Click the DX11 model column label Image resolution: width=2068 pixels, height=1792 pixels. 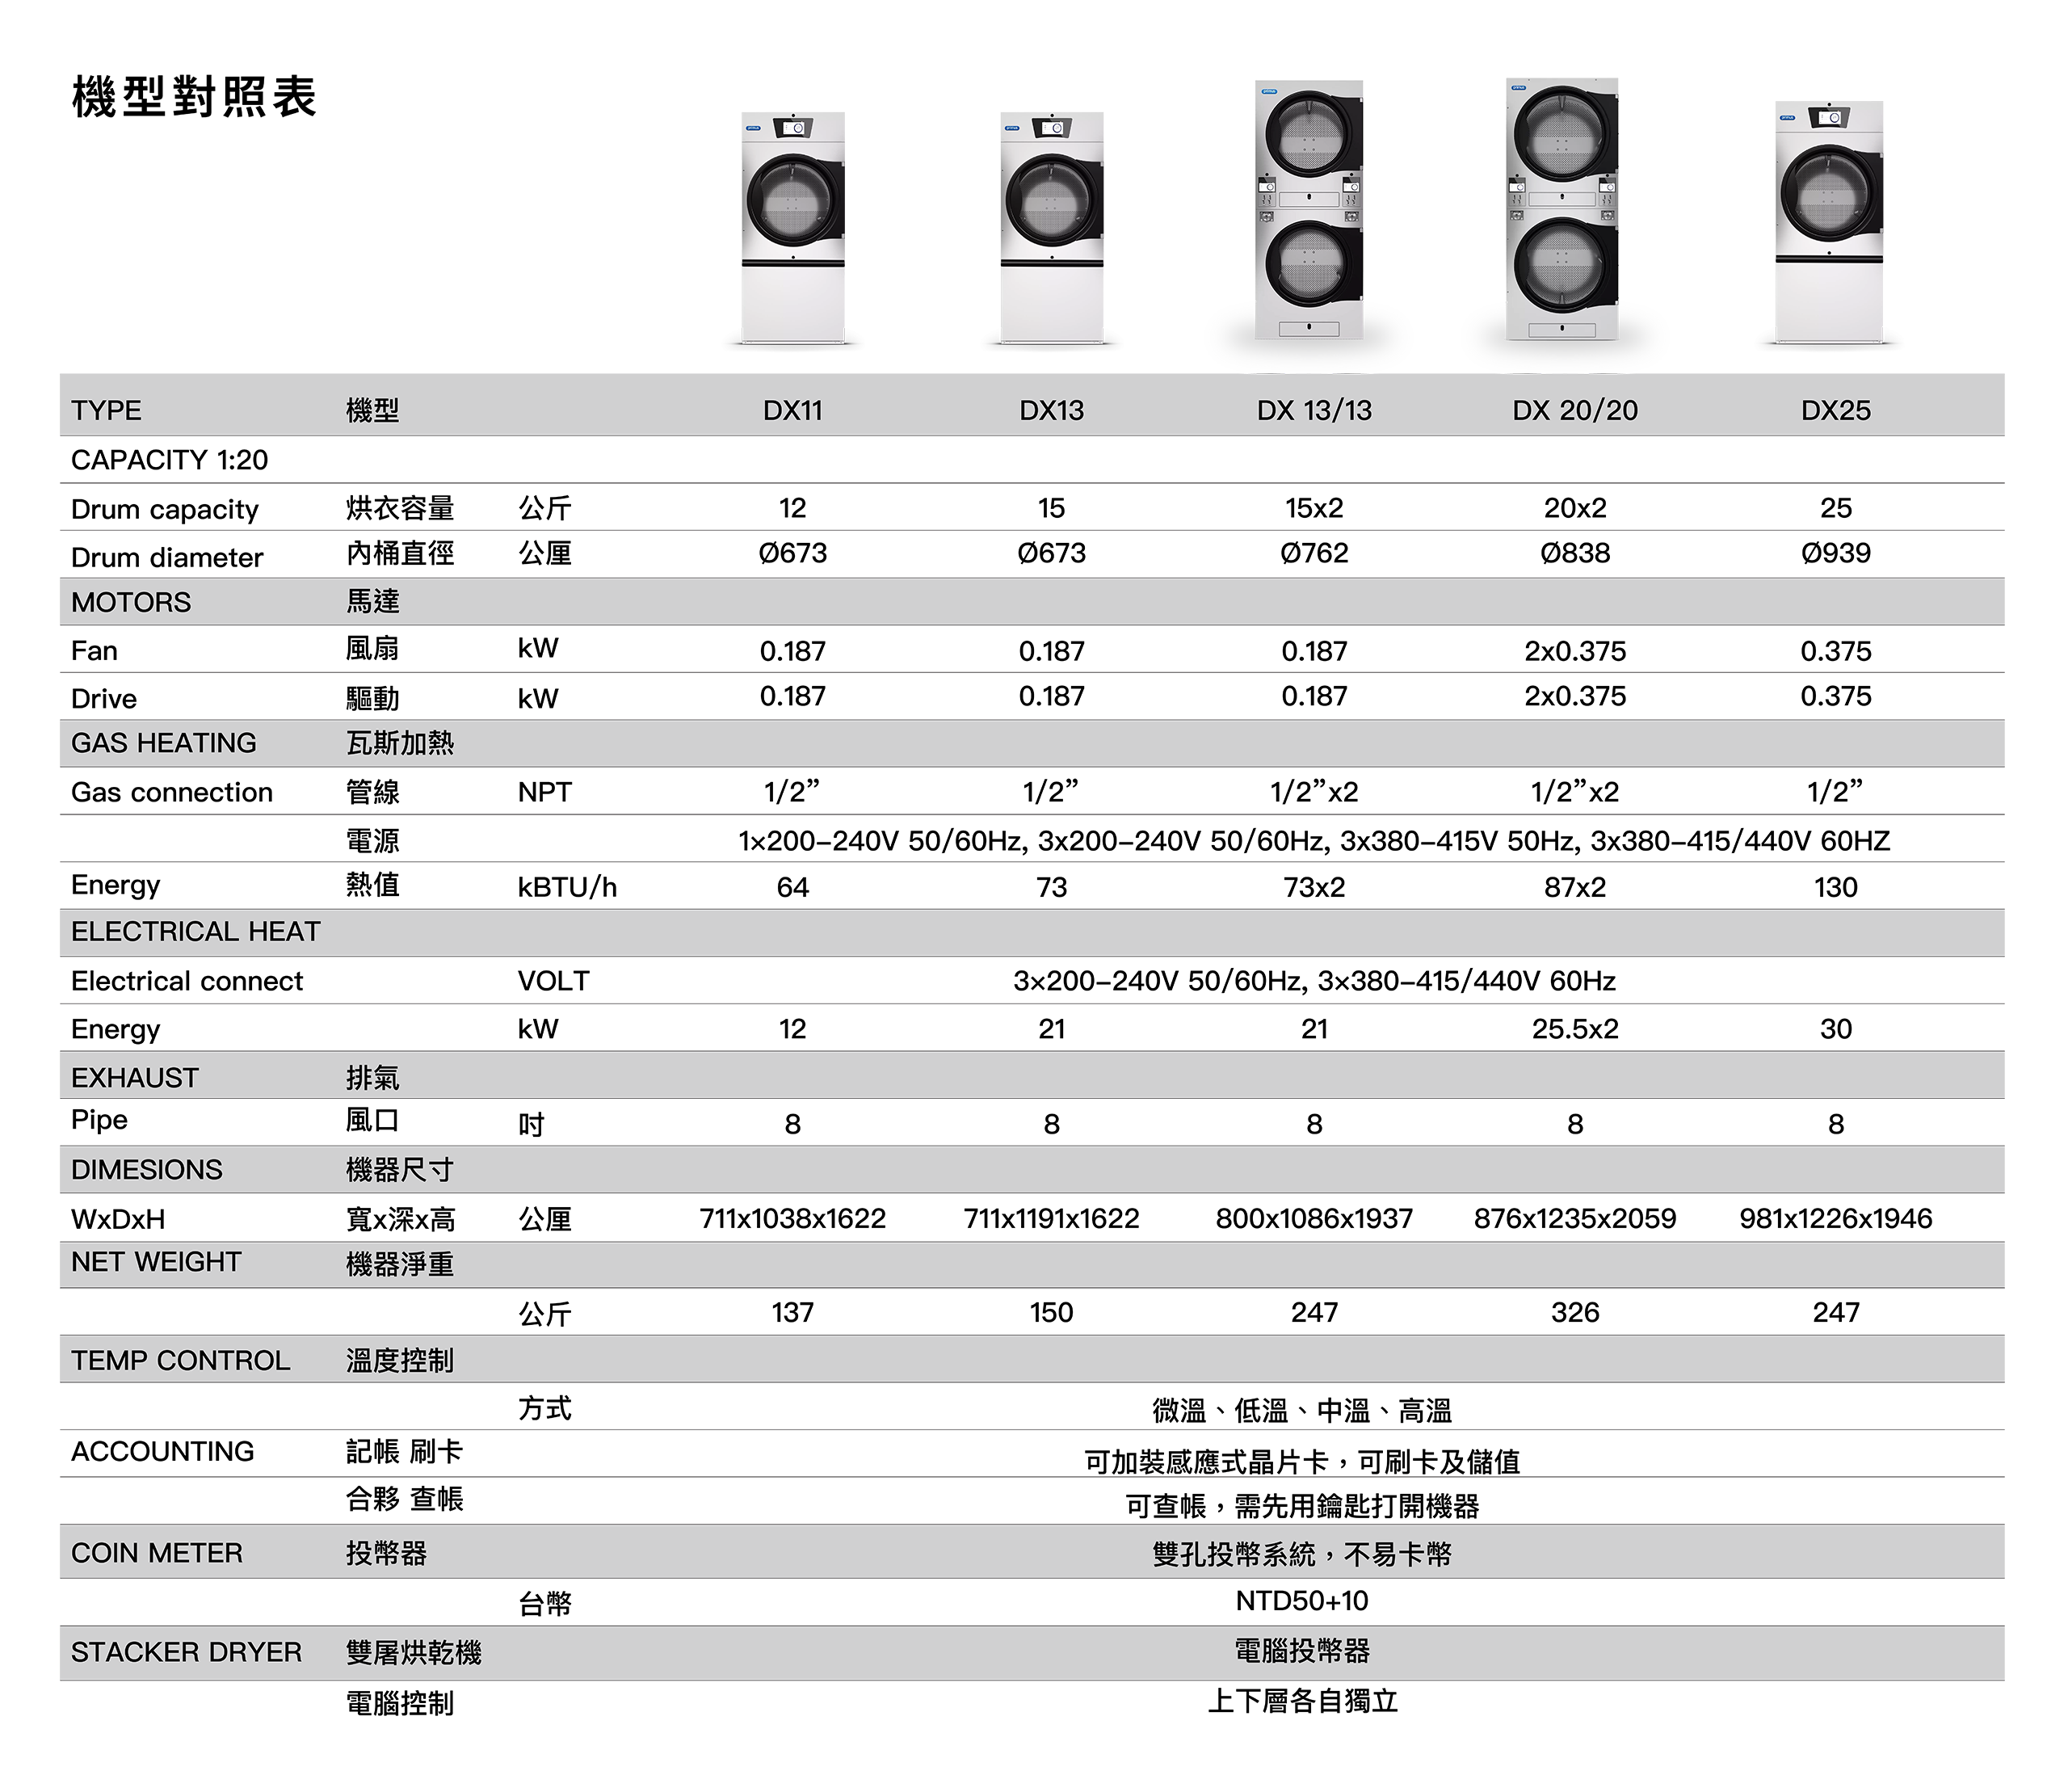click(793, 410)
